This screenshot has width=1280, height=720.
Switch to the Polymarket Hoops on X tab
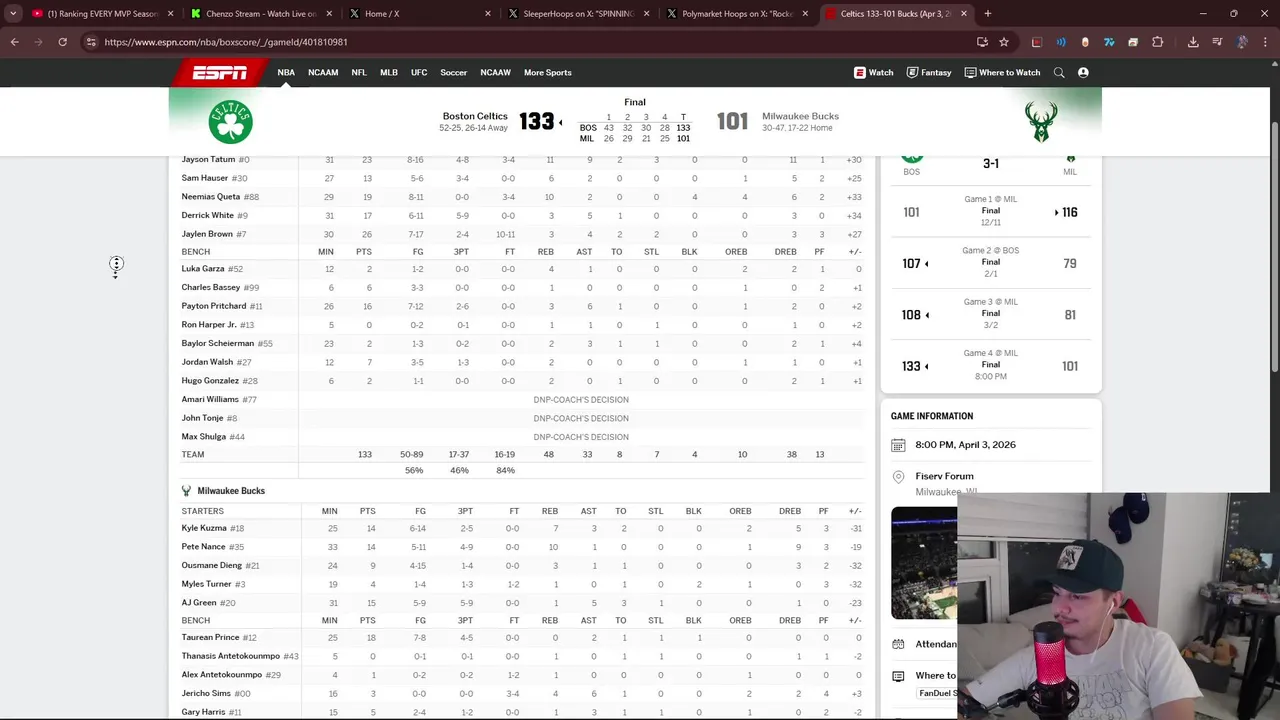736,14
